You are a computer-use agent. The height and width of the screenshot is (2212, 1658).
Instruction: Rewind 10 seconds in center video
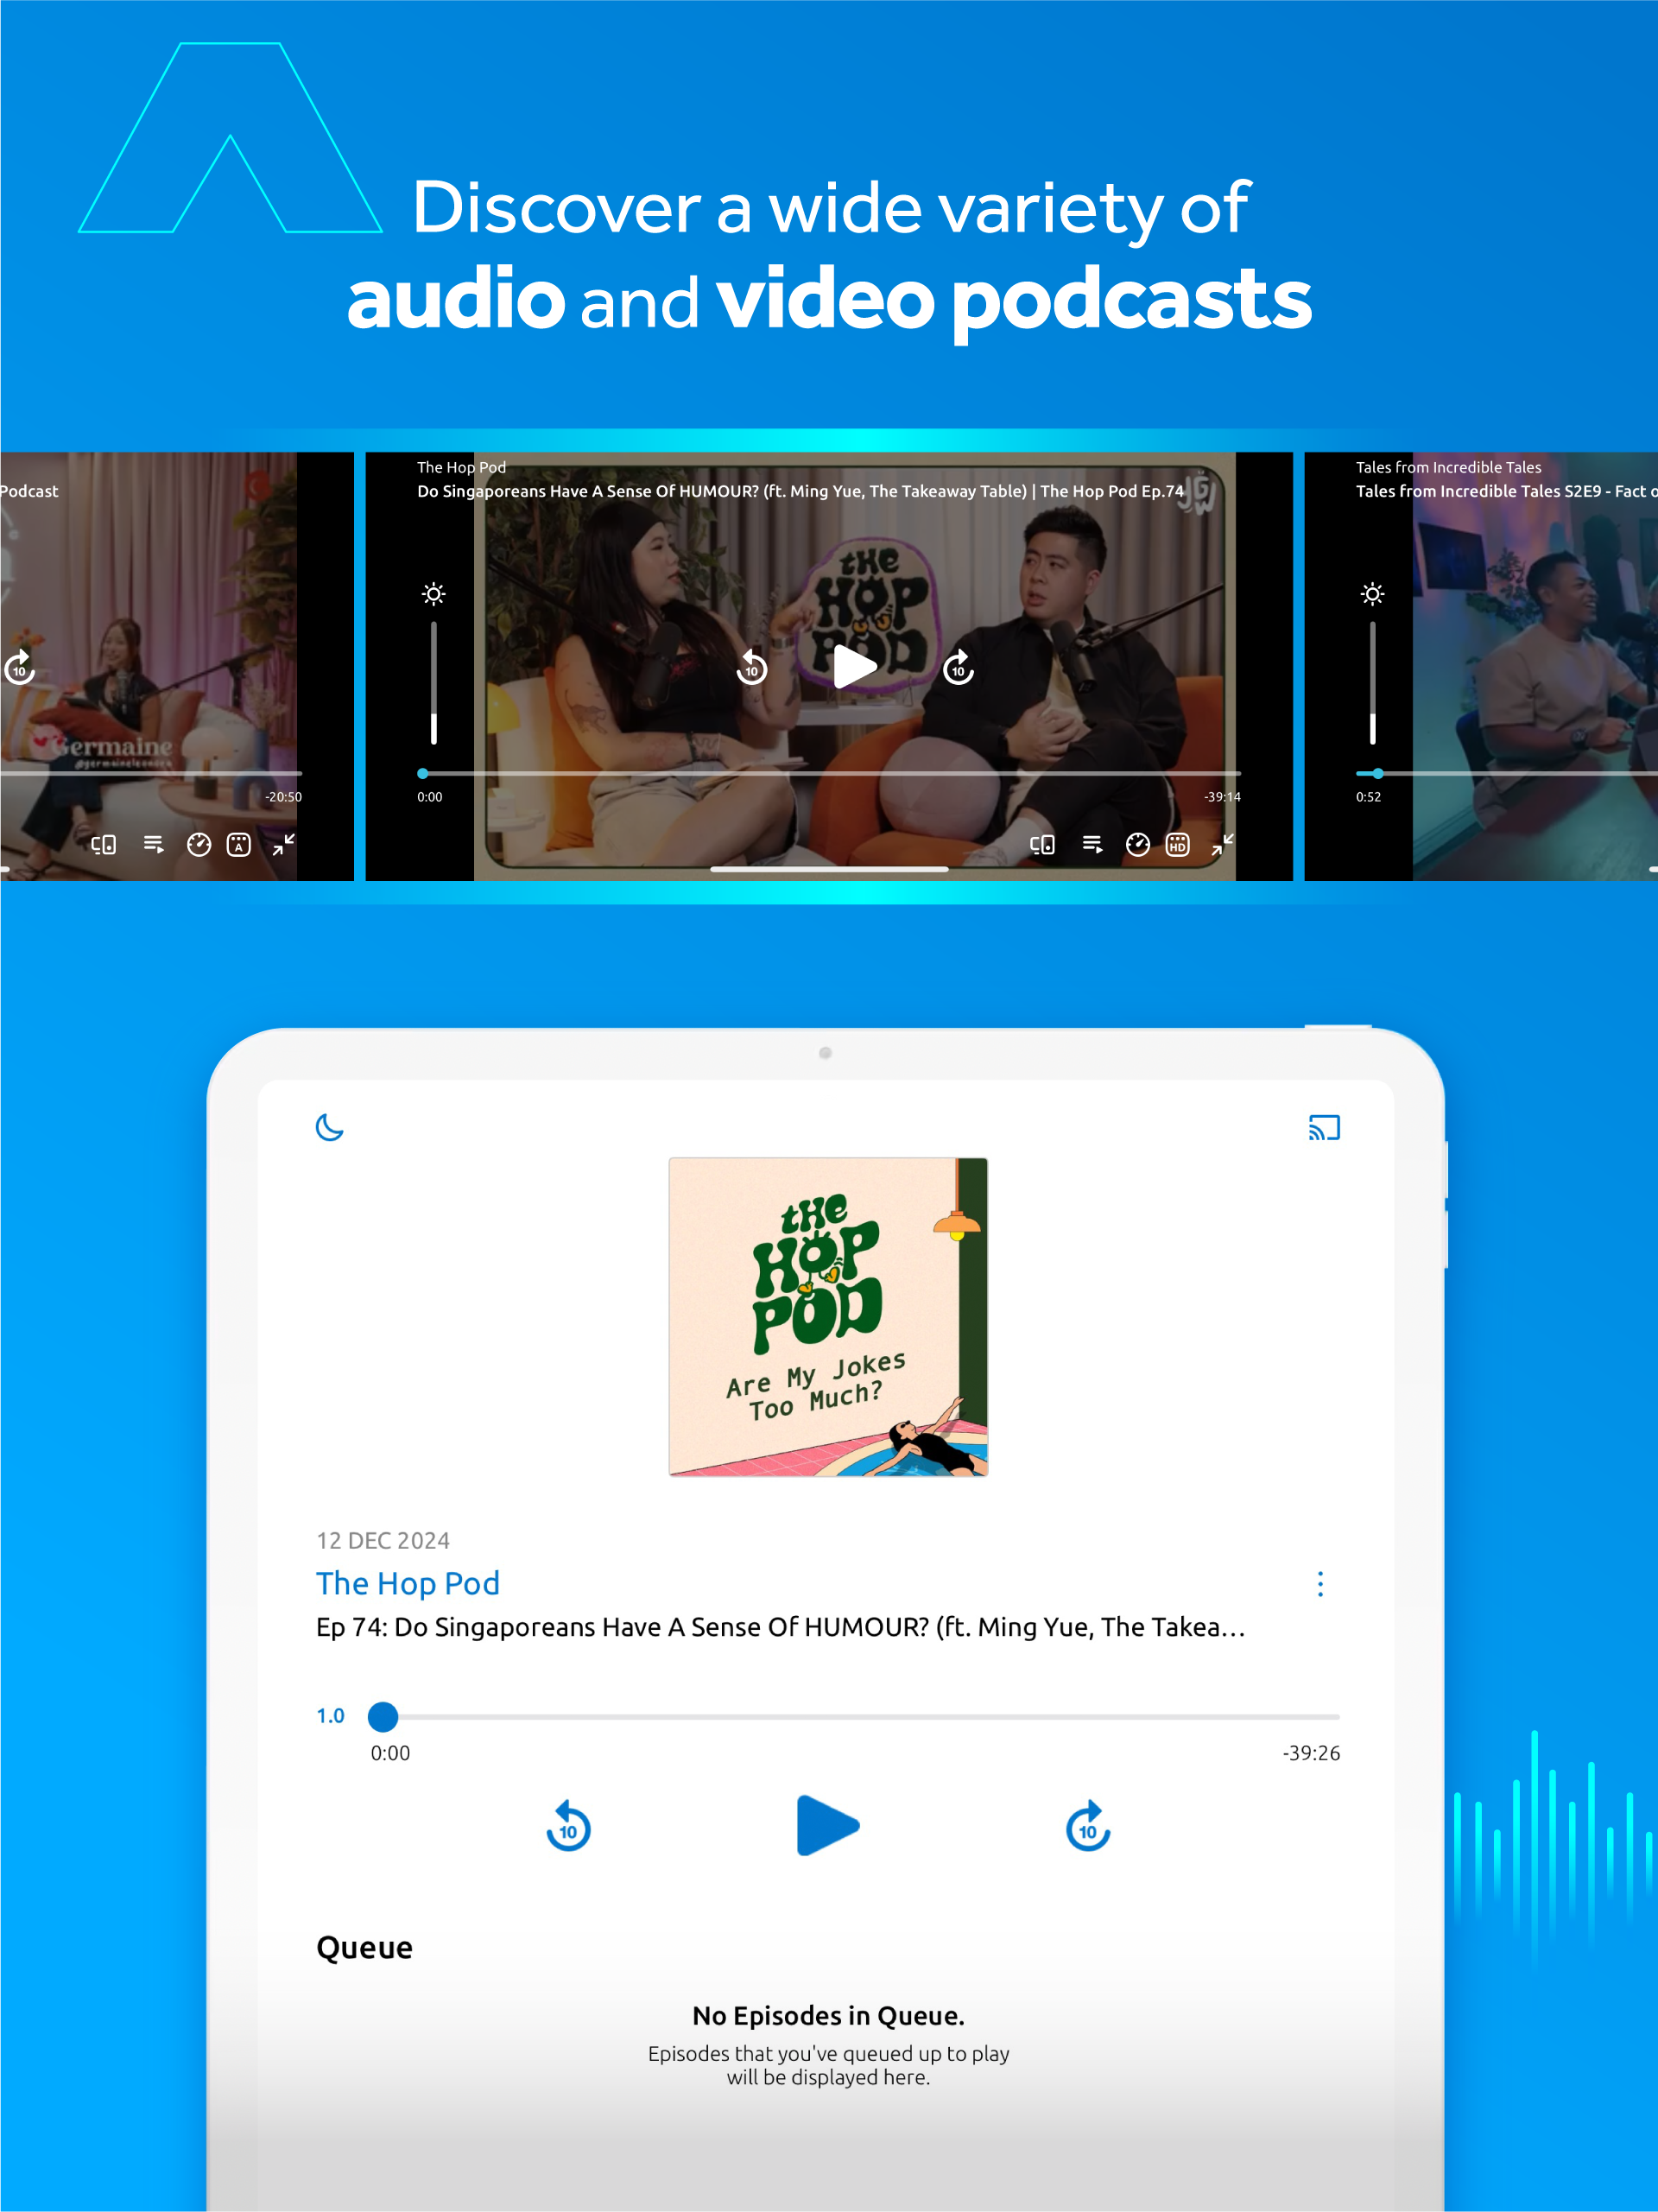coord(752,667)
